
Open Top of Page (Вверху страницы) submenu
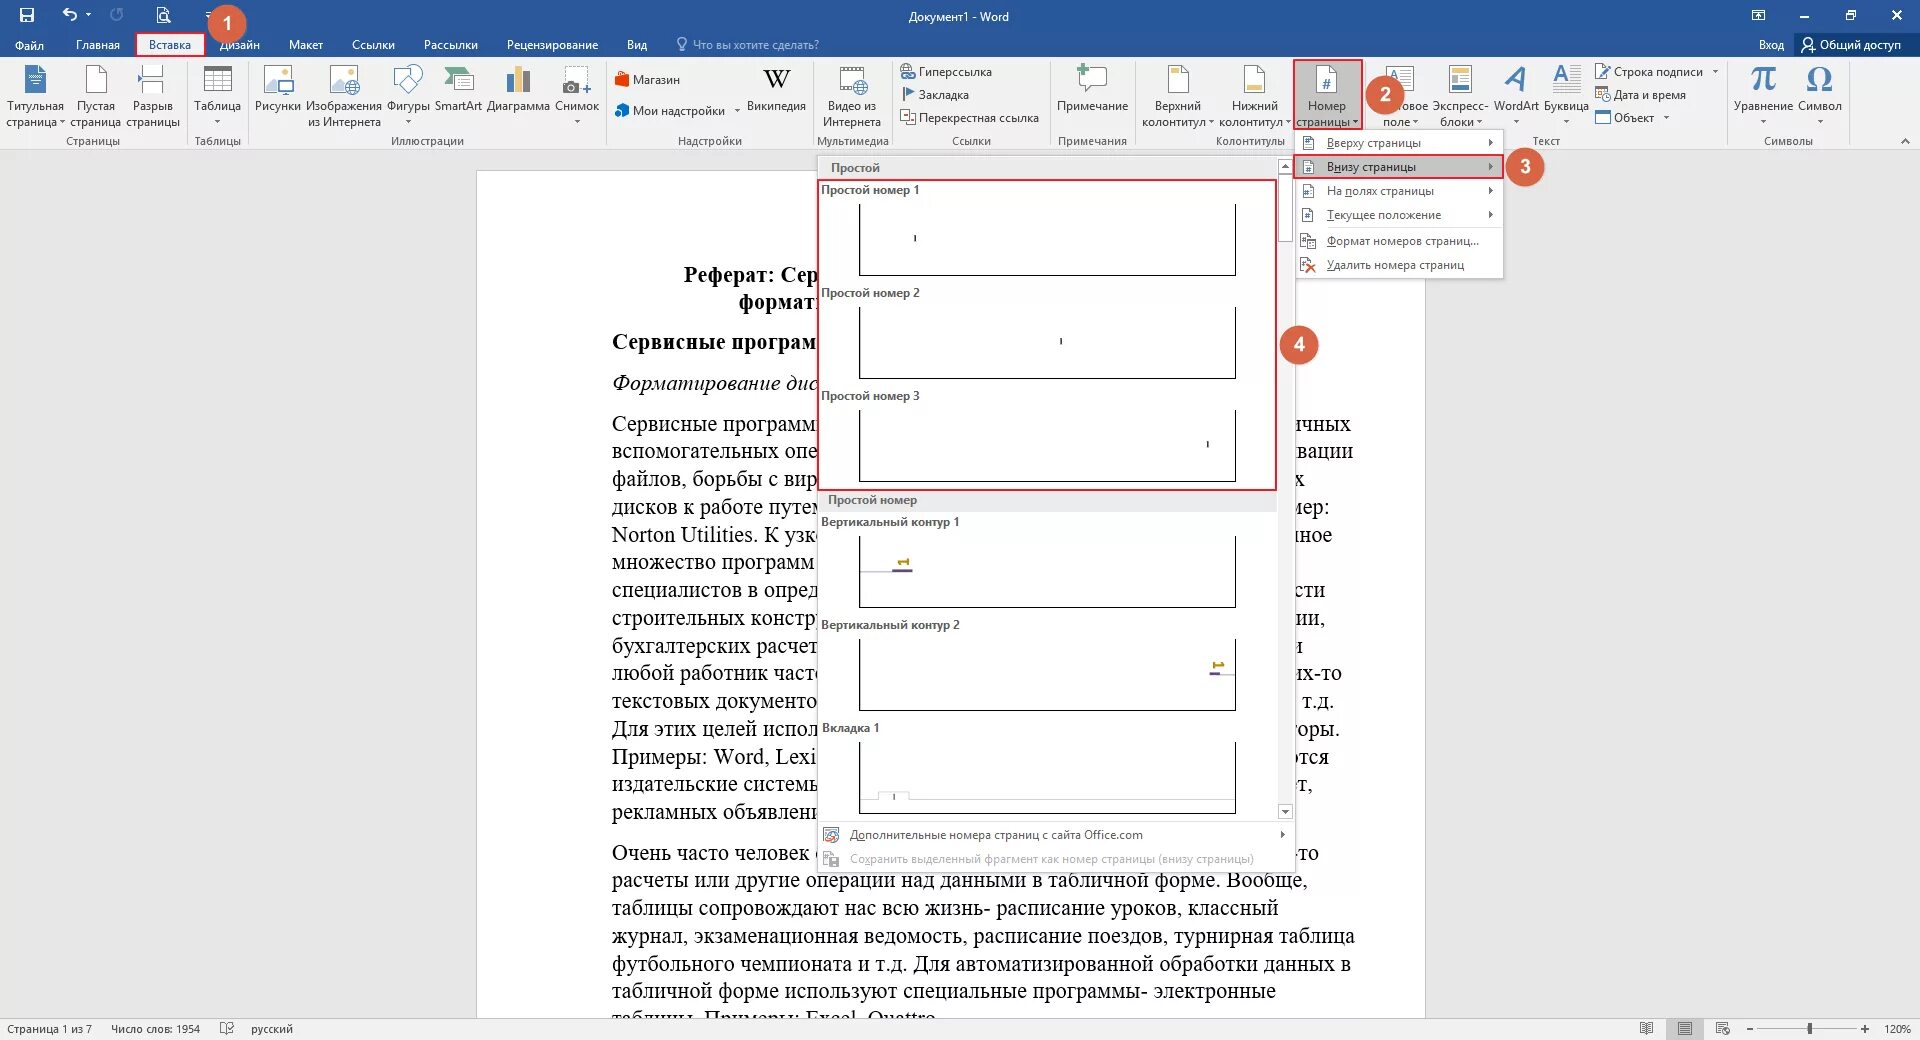[x=1399, y=143]
